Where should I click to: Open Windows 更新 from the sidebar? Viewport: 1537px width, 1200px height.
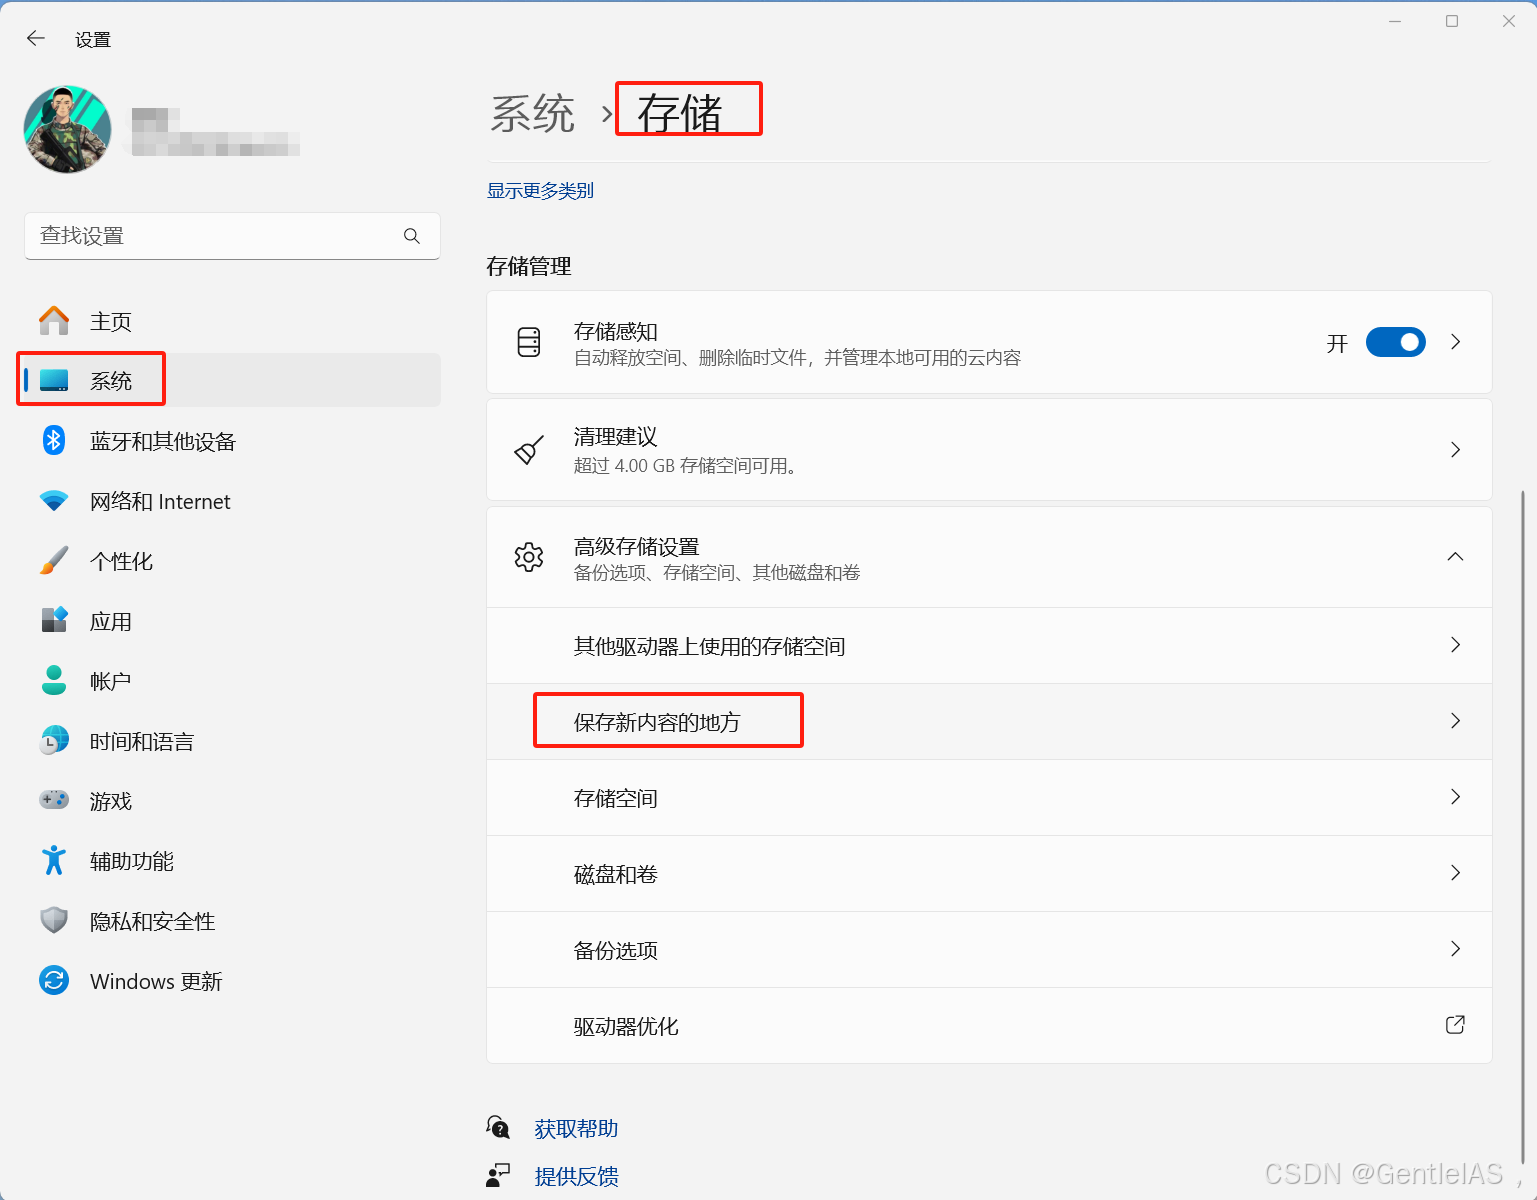click(155, 981)
